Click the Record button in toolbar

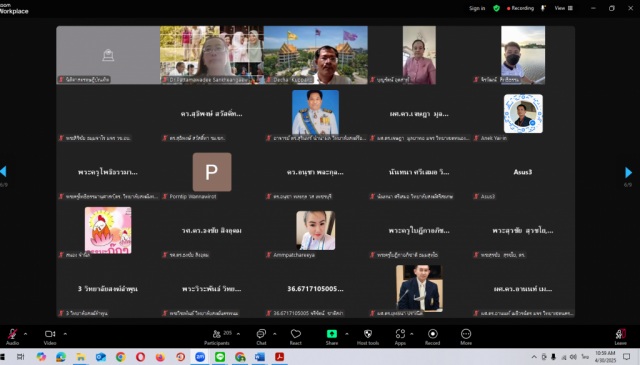pos(433,337)
